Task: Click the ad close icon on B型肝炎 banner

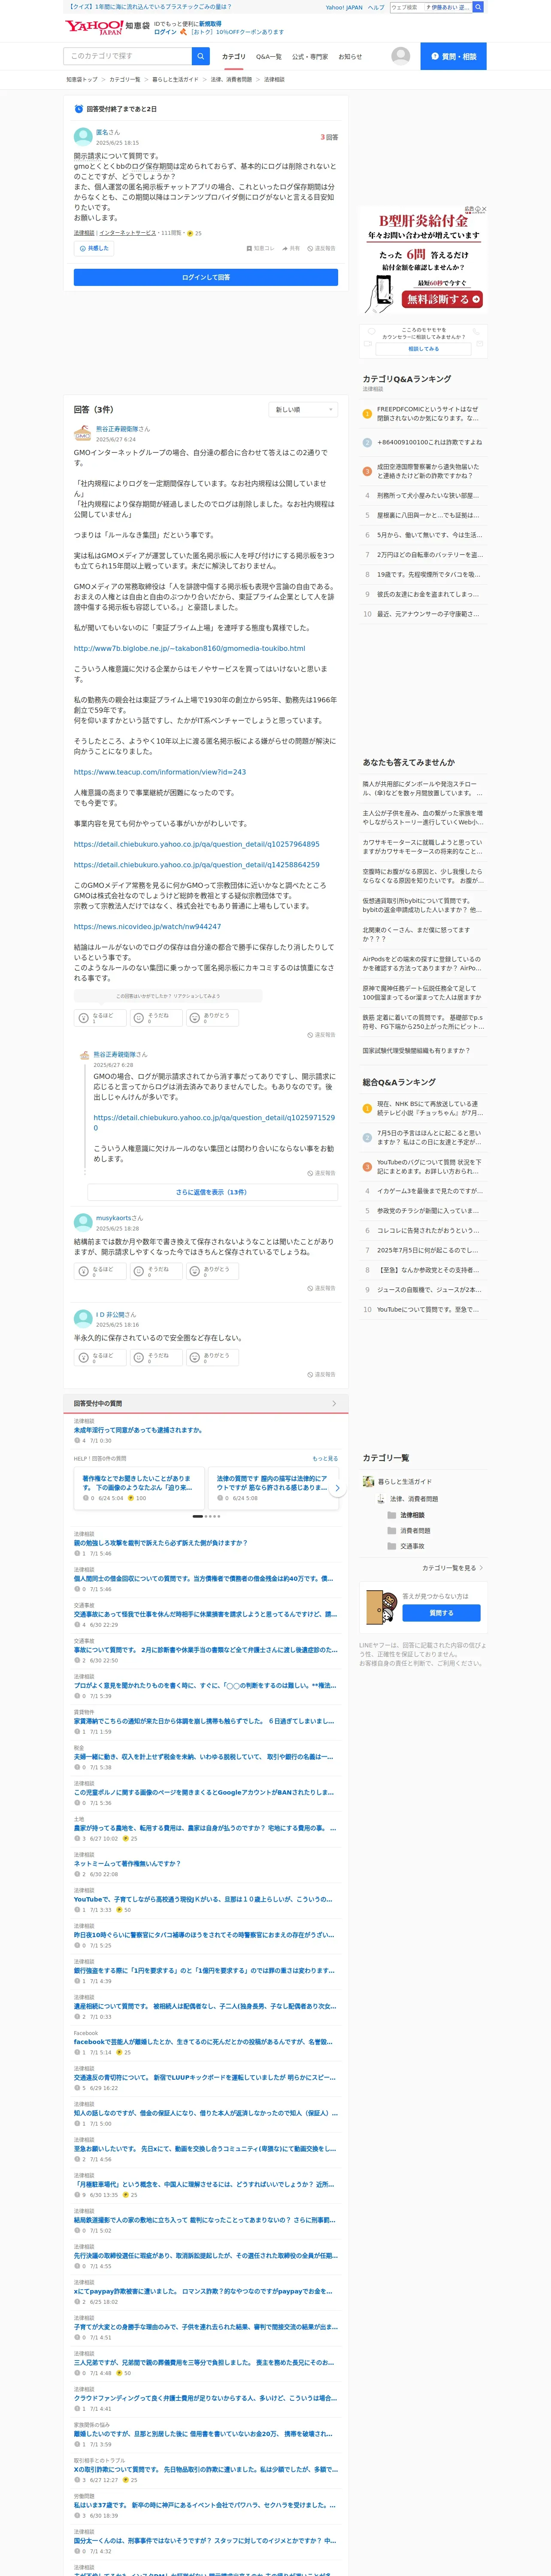Action: tap(484, 209)
